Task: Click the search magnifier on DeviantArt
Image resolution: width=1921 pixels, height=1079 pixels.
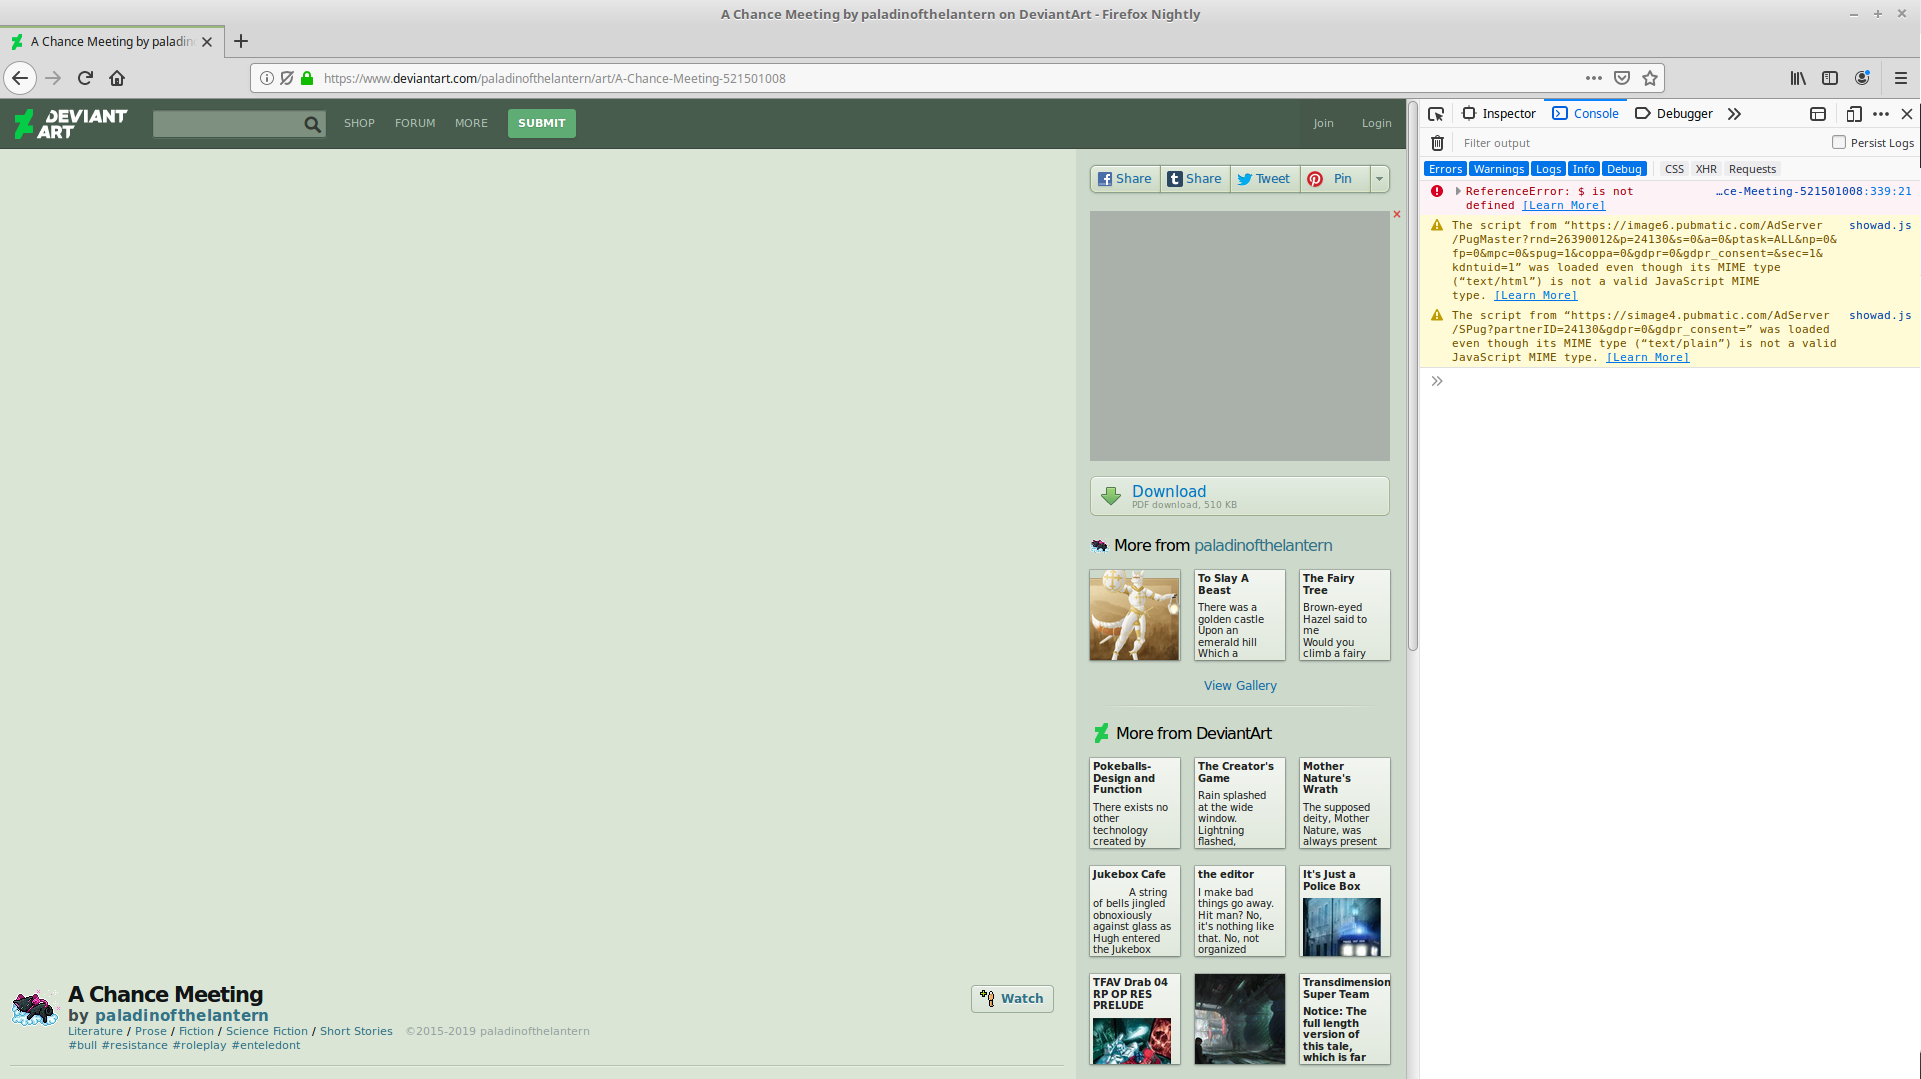Action: tap(312, 123)
